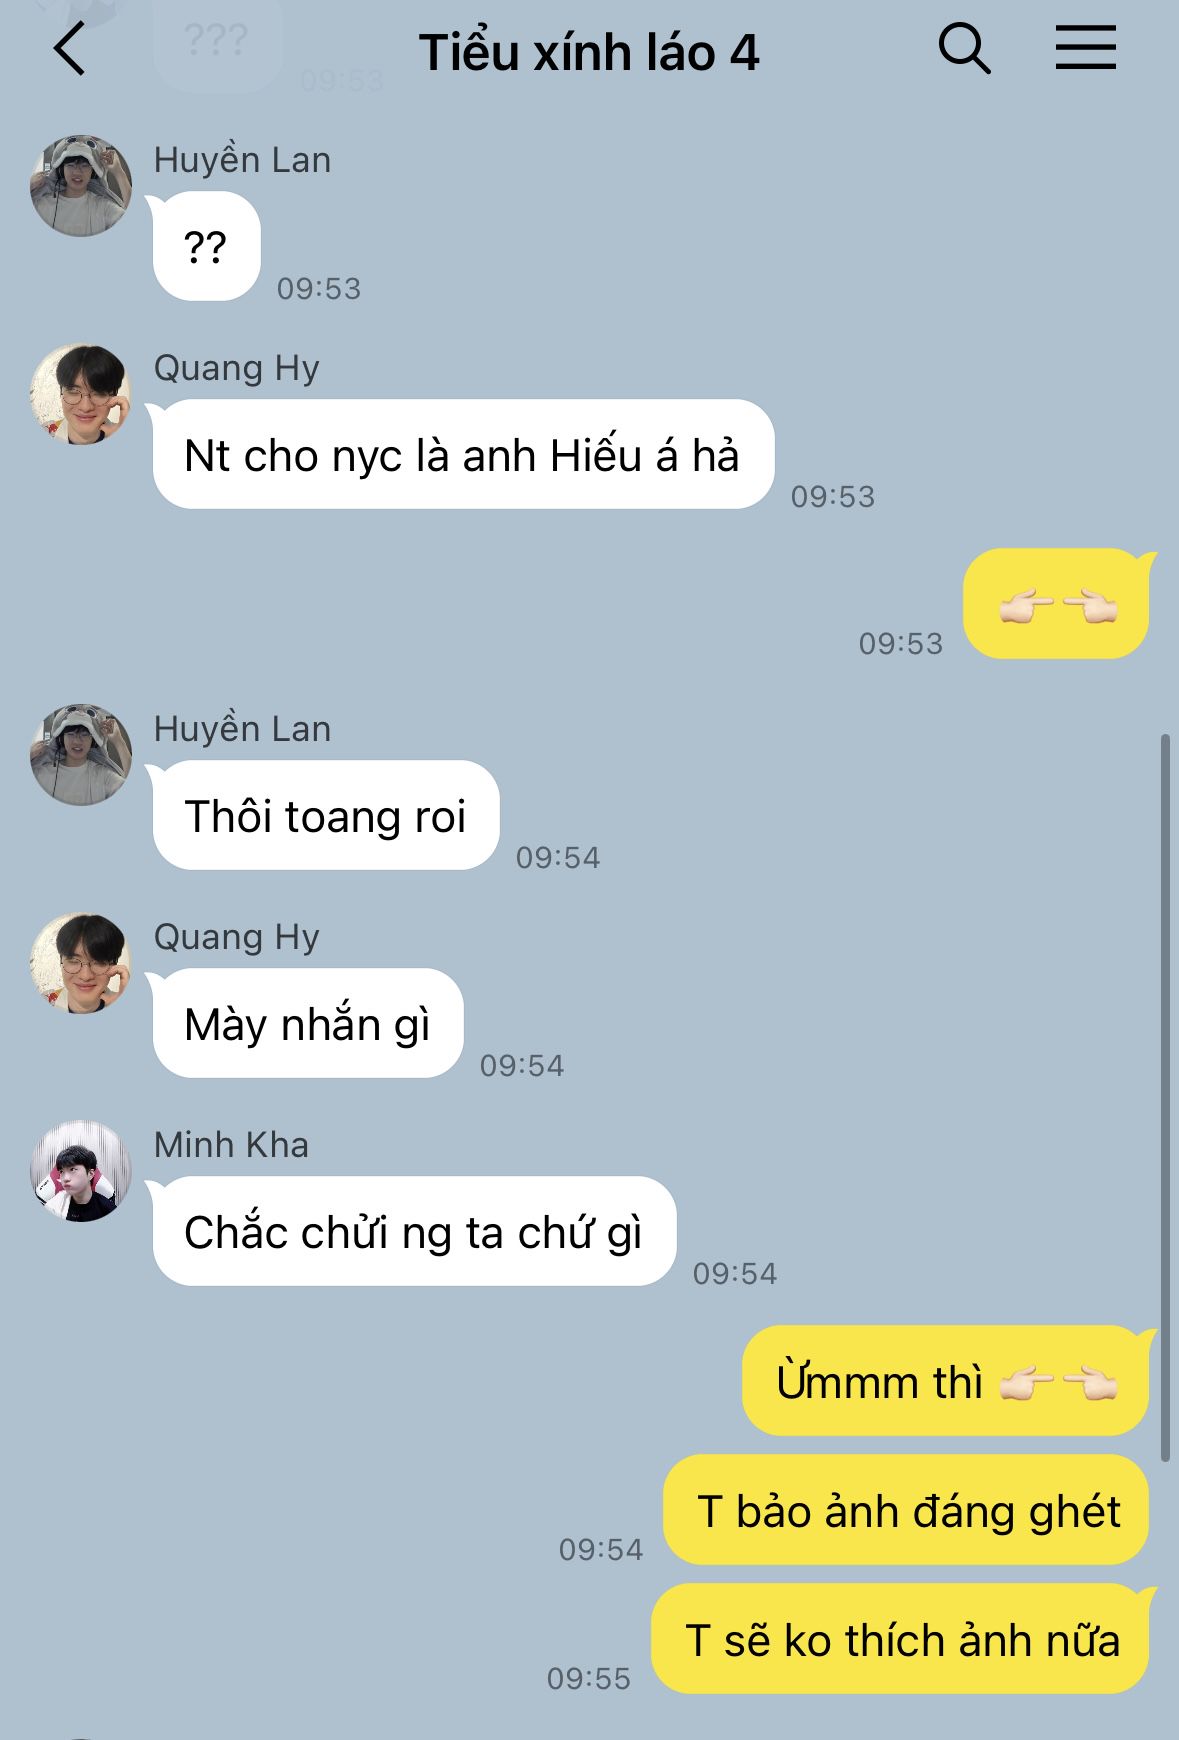This screenshot has width=1179, height=1740.
Task: Tap Huyền Lan's avatar beside "Thôi toang roi"
Action: (81, 755)
